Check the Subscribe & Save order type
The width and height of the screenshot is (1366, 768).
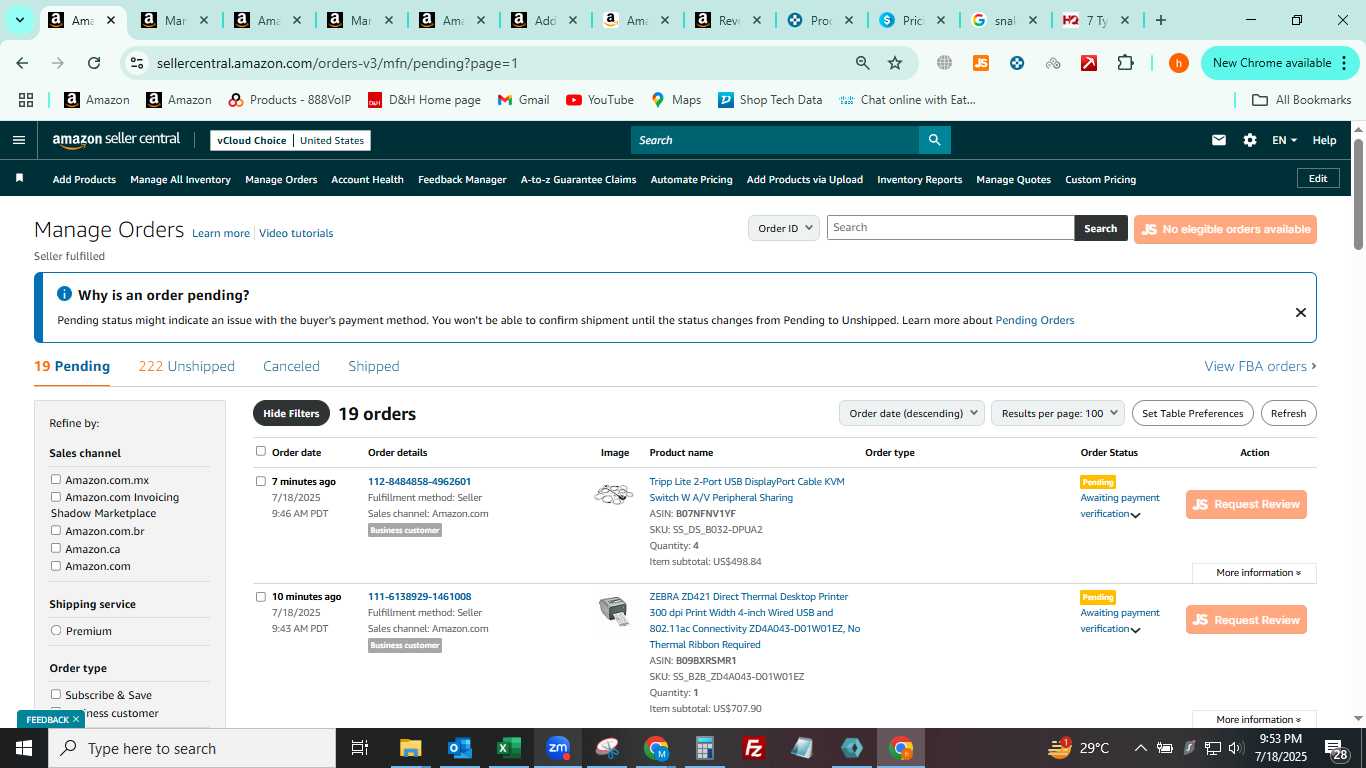[x=56, y=694]
